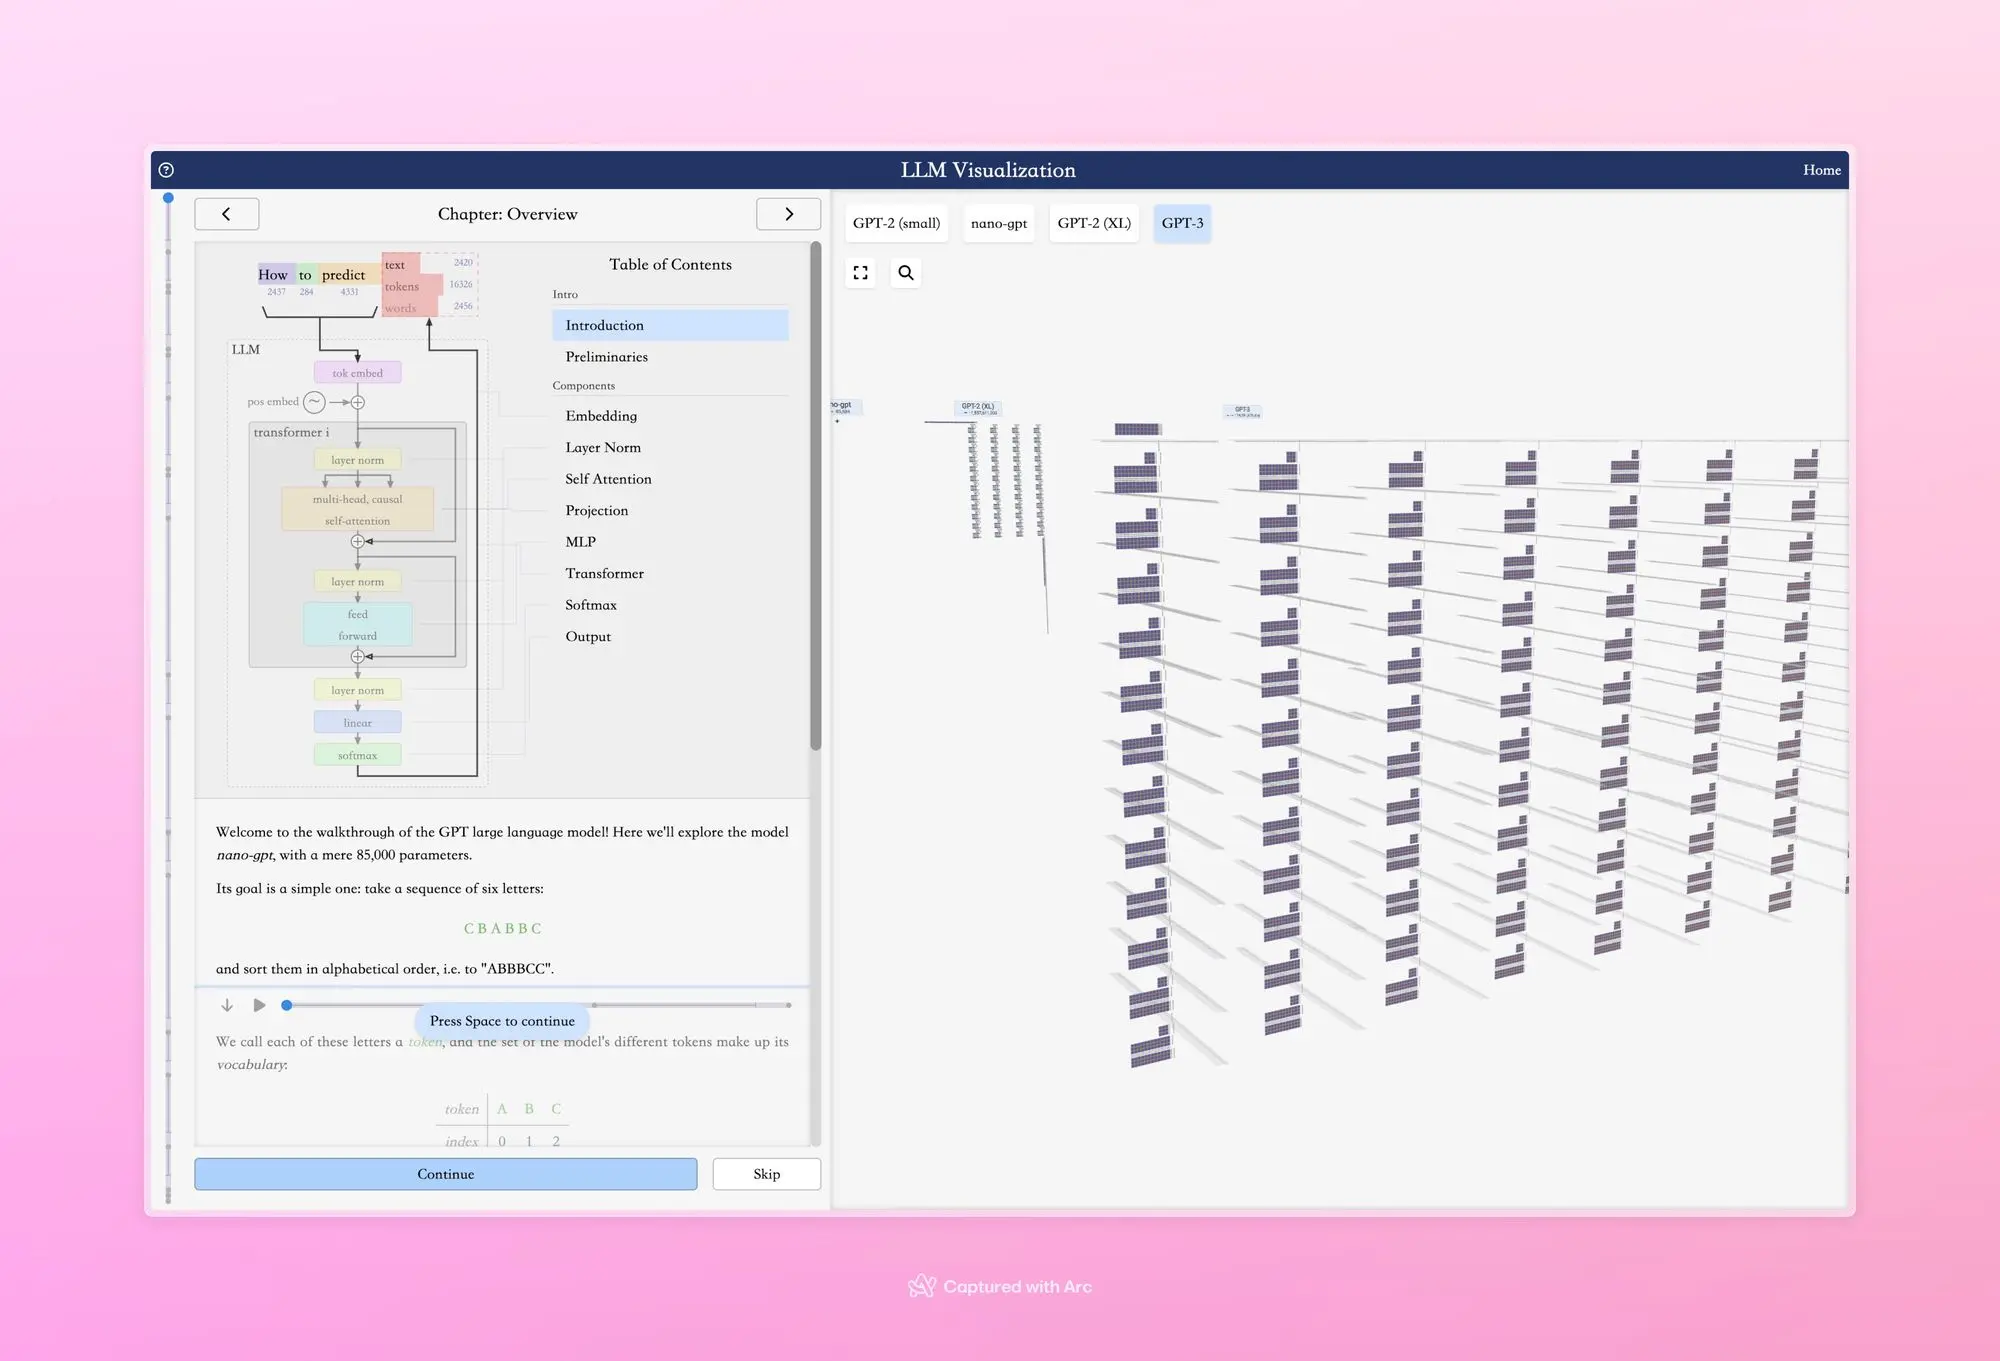Click the magnifier zoom icon
2000x1361 pixels.
point(906,272)
